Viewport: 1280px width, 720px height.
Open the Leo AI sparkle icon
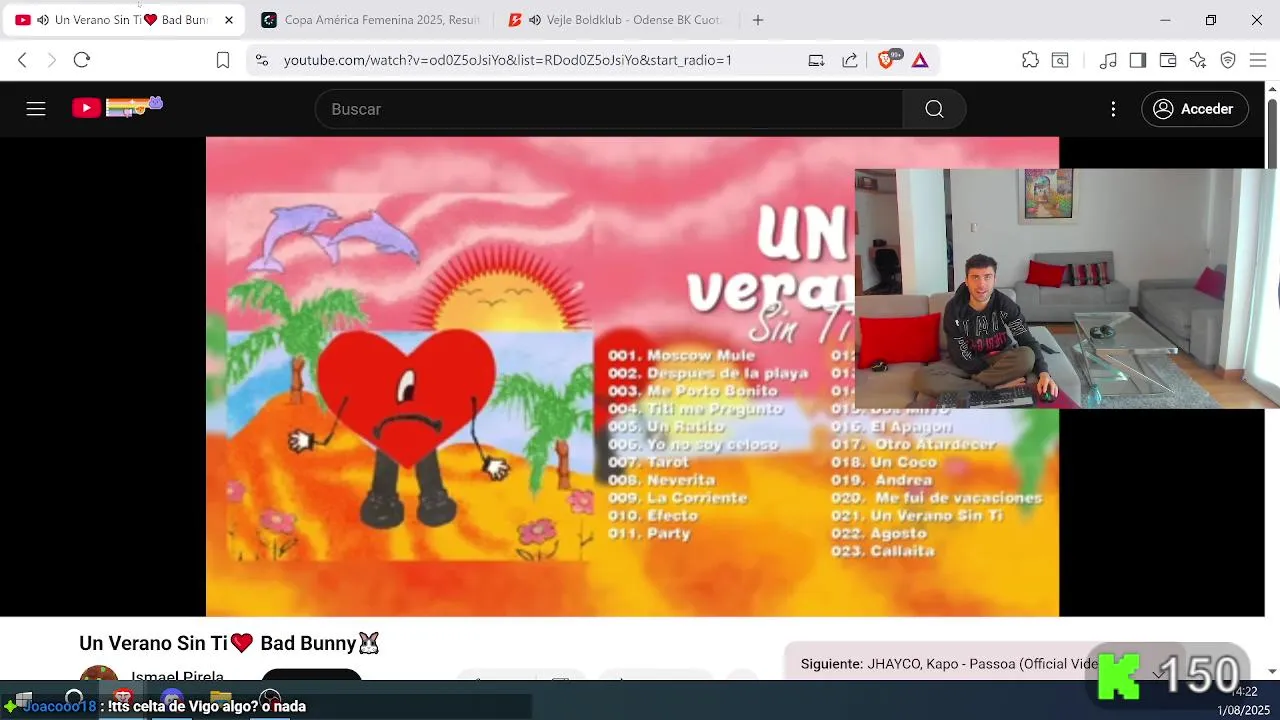1198,60
